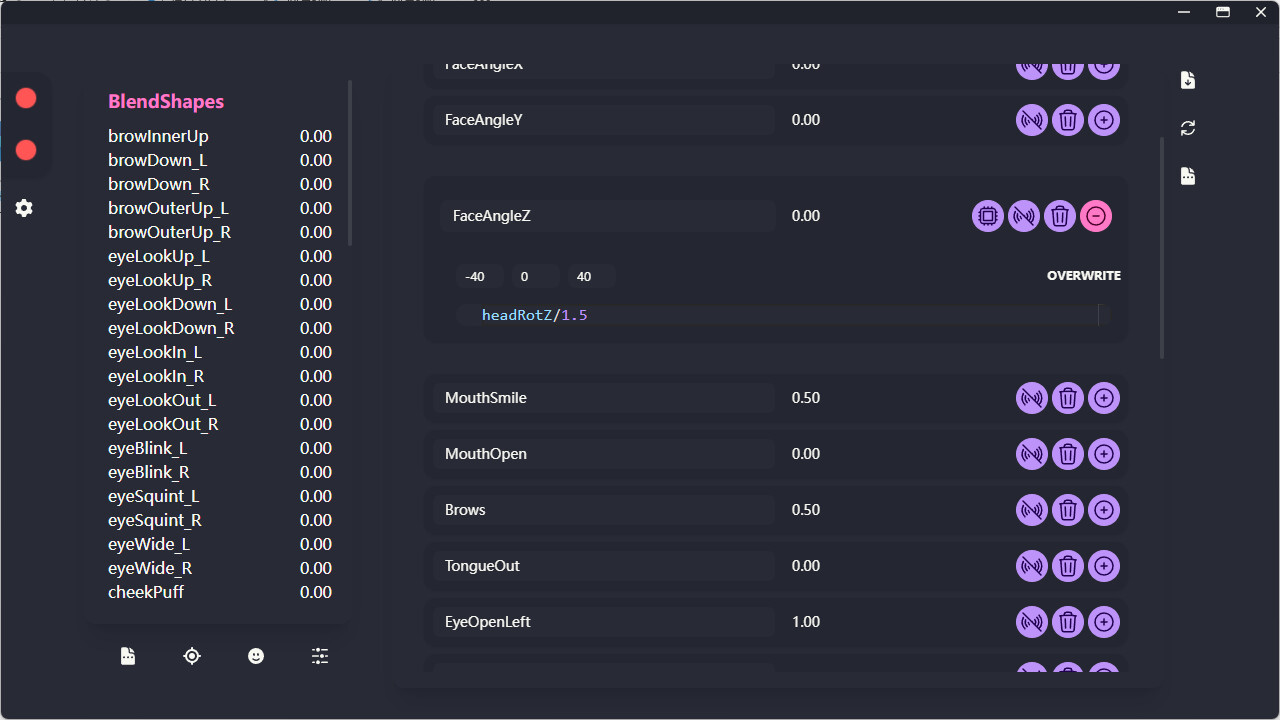Image resolution: width=1280 pixels, height=720 pixels.
Task: Click the chip icon on FaceAngleZ row
Action: (x=988, y=215)
